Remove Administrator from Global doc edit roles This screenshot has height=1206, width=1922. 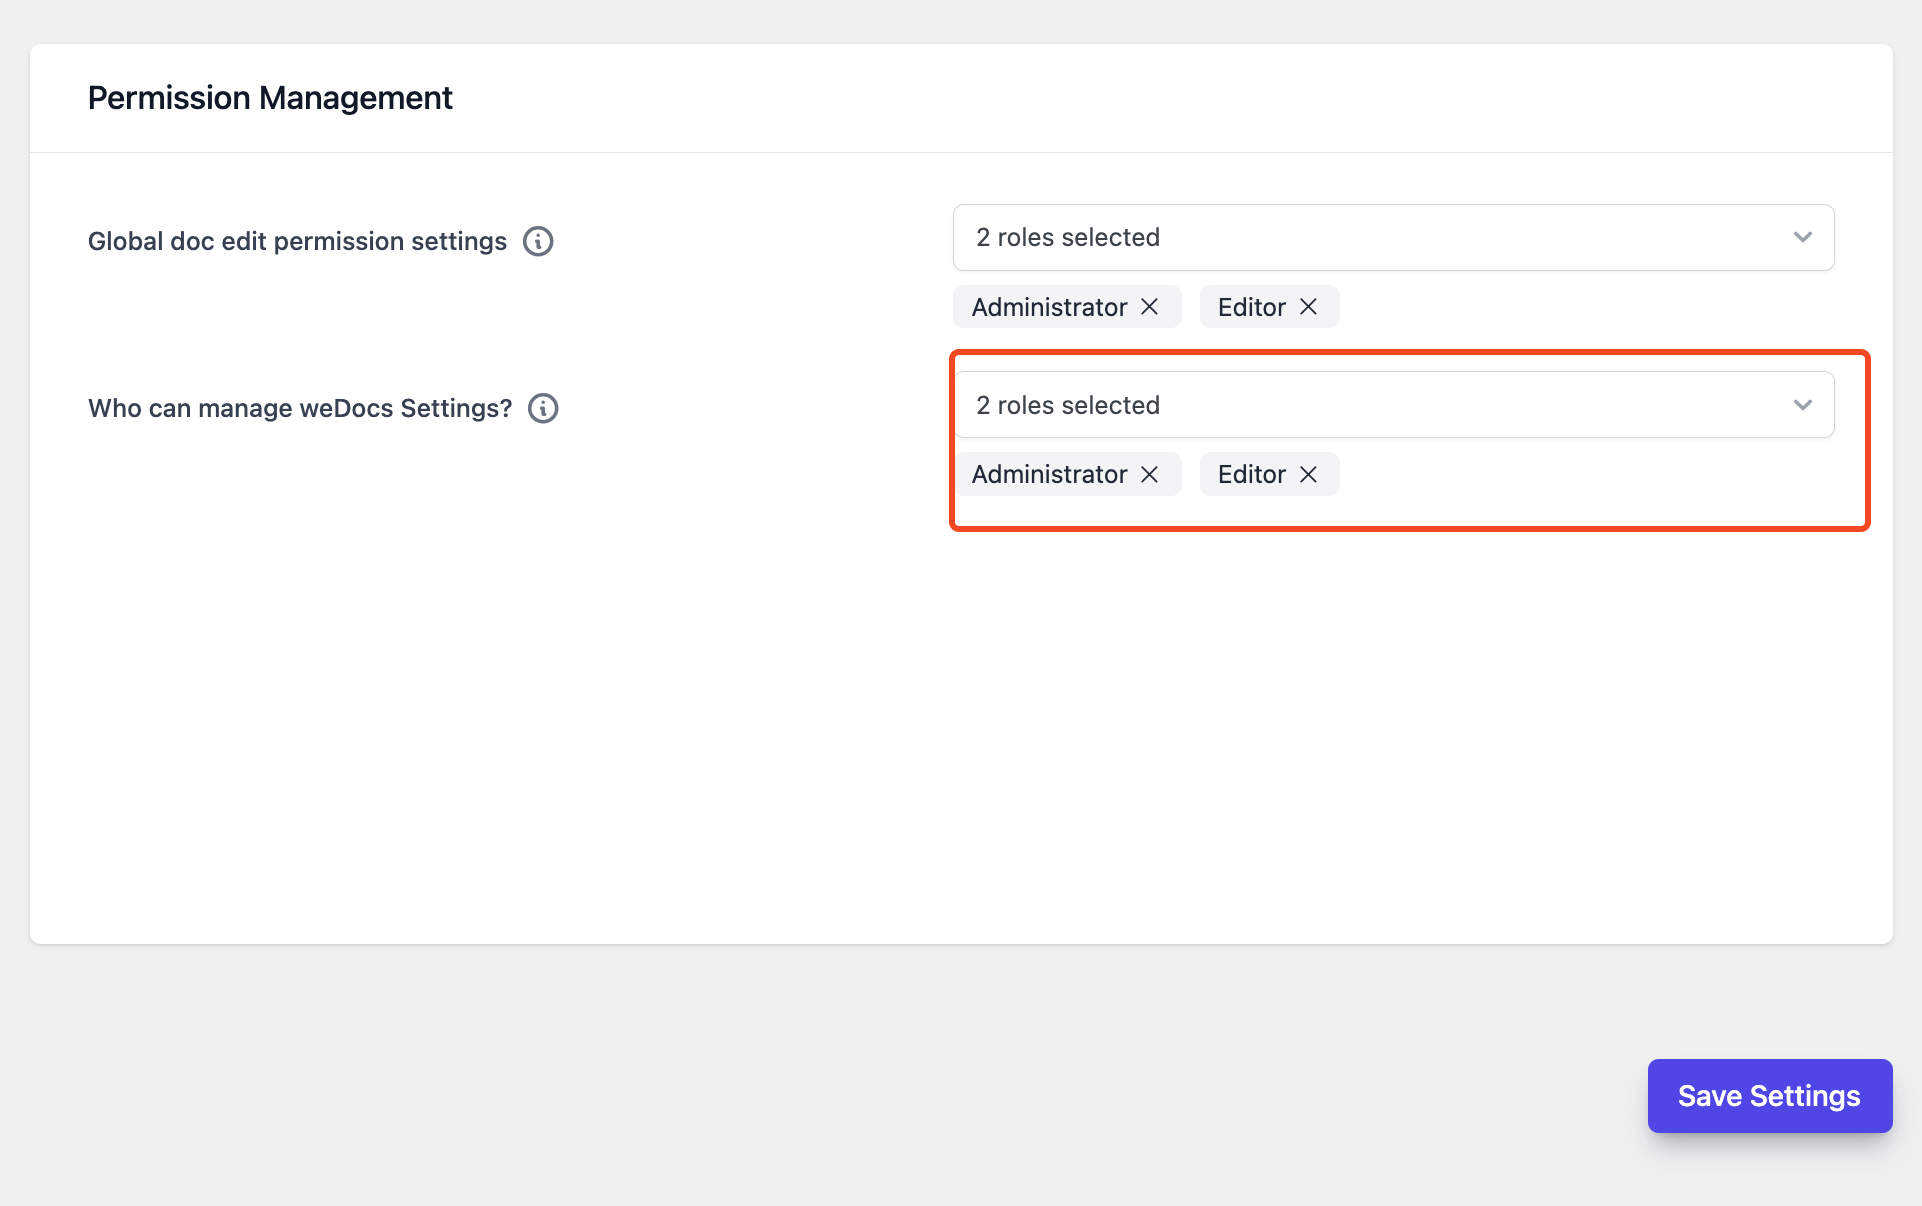point(1150,307)
